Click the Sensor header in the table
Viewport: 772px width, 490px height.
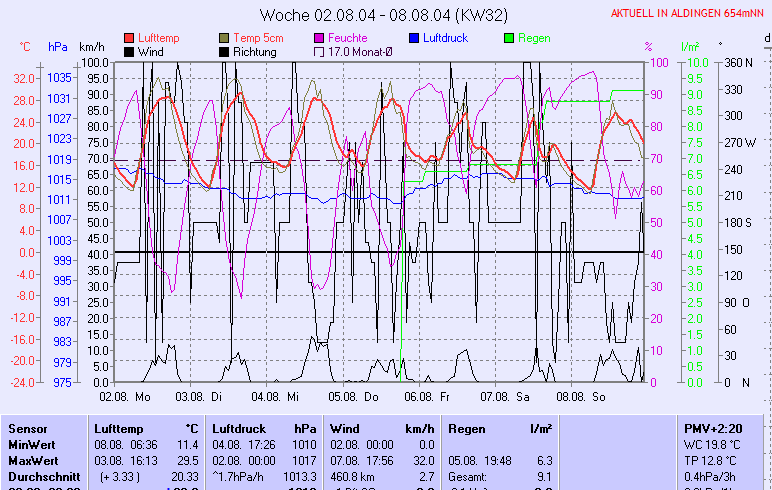(x=27, y=428)
